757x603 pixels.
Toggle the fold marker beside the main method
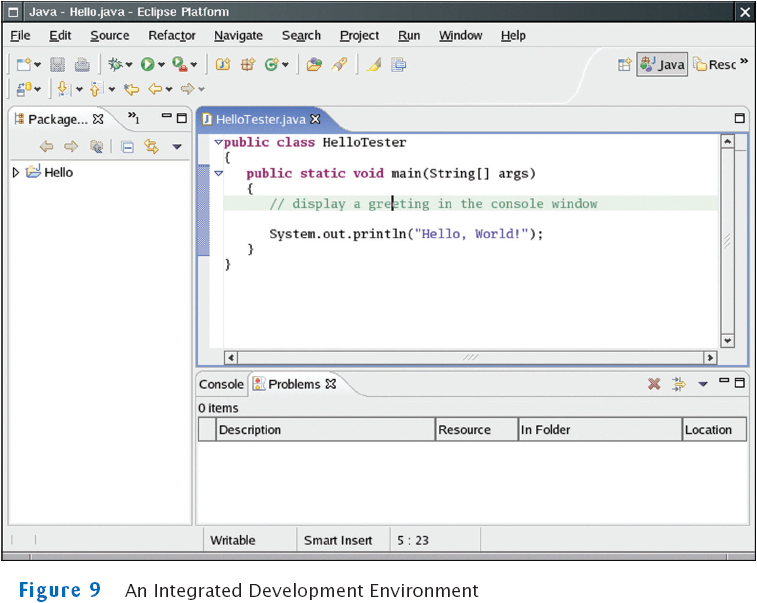(218, 173)
